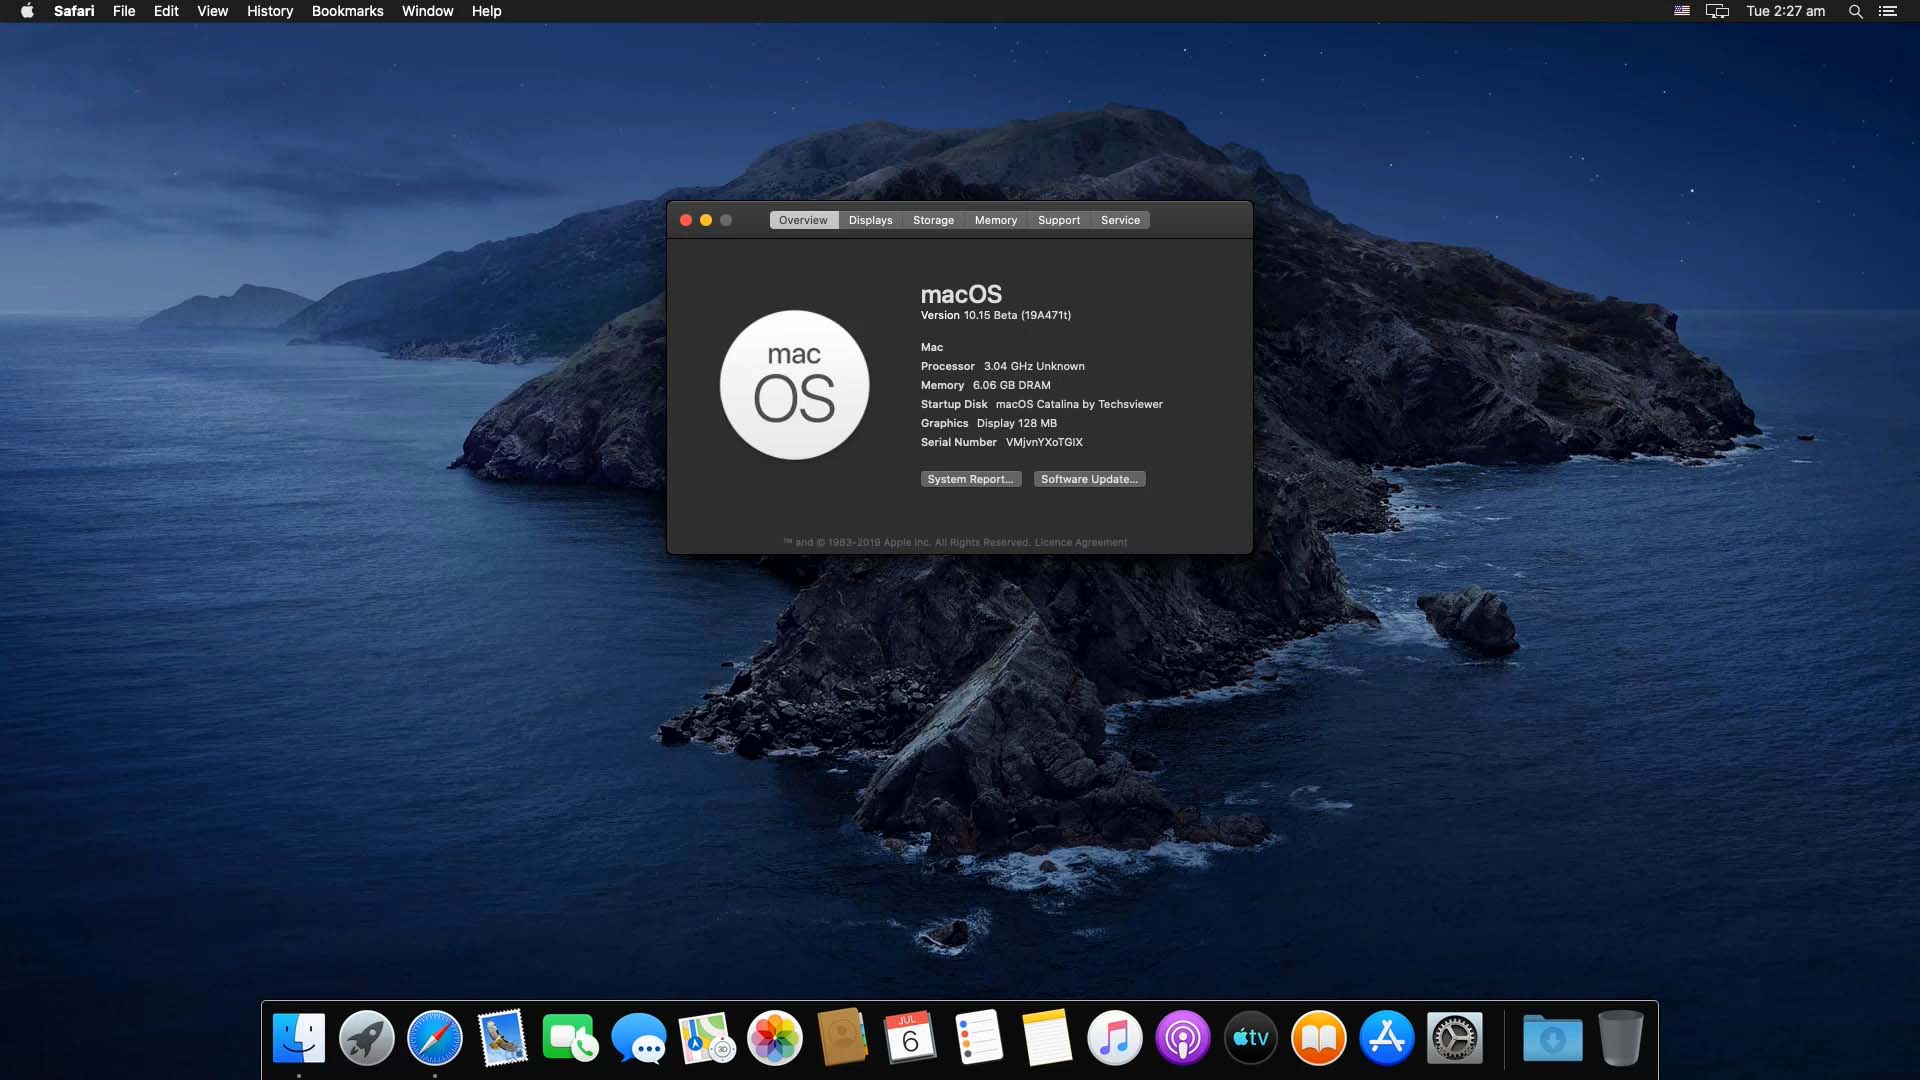Open Messages speech bubble icon

(x=639, y=1038)
